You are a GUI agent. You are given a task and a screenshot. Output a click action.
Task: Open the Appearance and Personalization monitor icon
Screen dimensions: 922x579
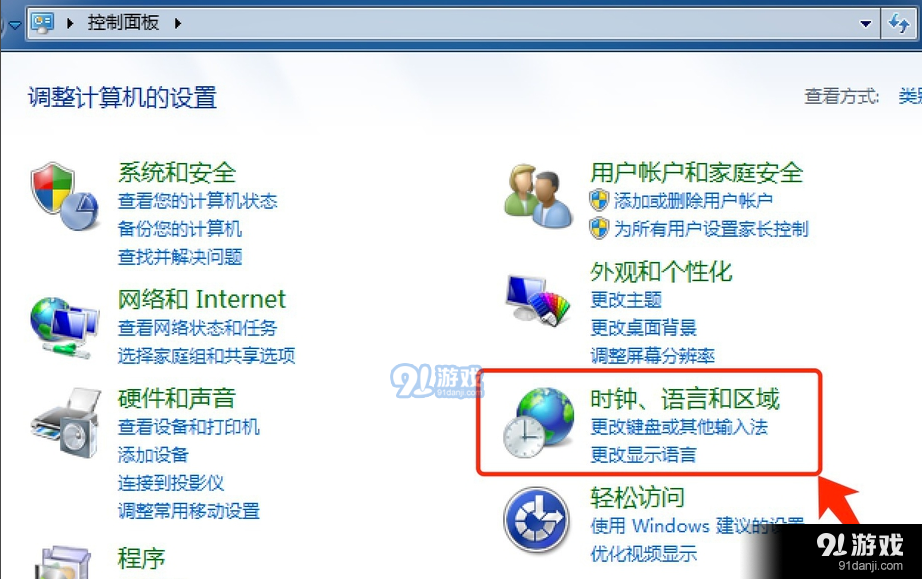[x=537, y=300]
